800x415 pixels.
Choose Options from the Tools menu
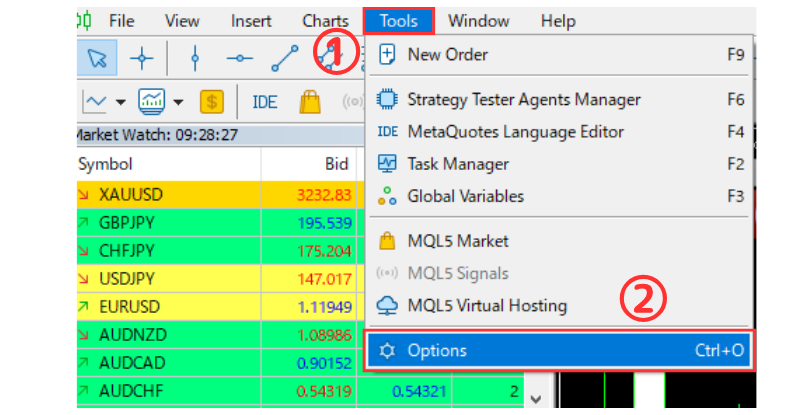point(437,351)
